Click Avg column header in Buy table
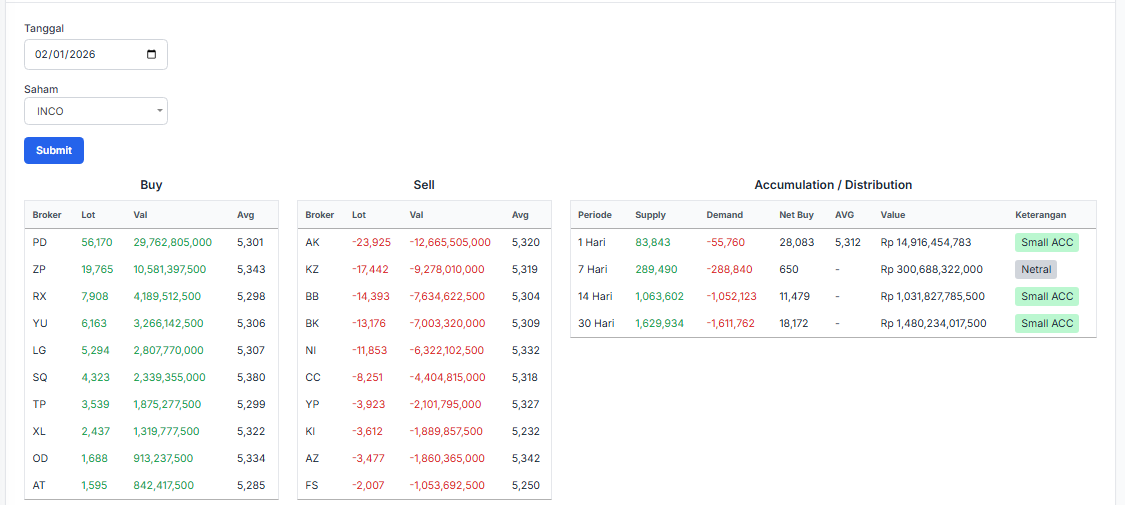1125x505 pixels. coord(245,215)
